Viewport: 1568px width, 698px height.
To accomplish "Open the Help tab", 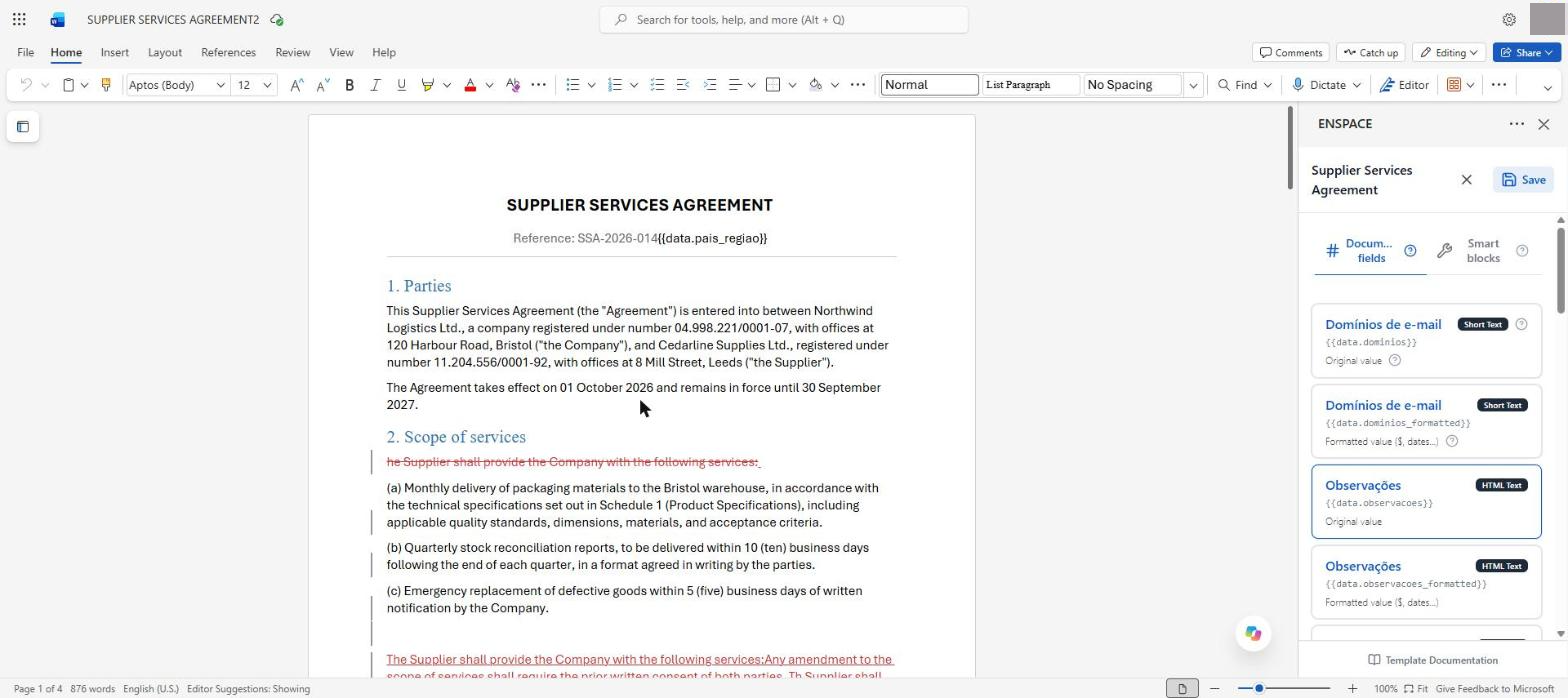I will click(384, 52).
